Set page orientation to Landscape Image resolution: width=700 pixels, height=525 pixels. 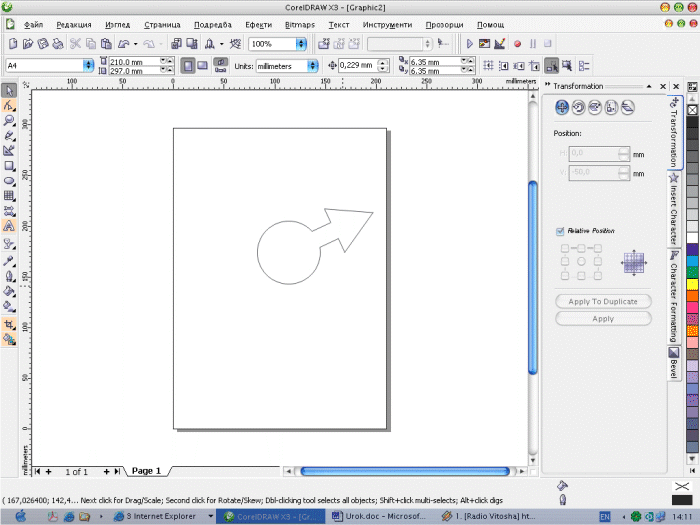point(202,66)
